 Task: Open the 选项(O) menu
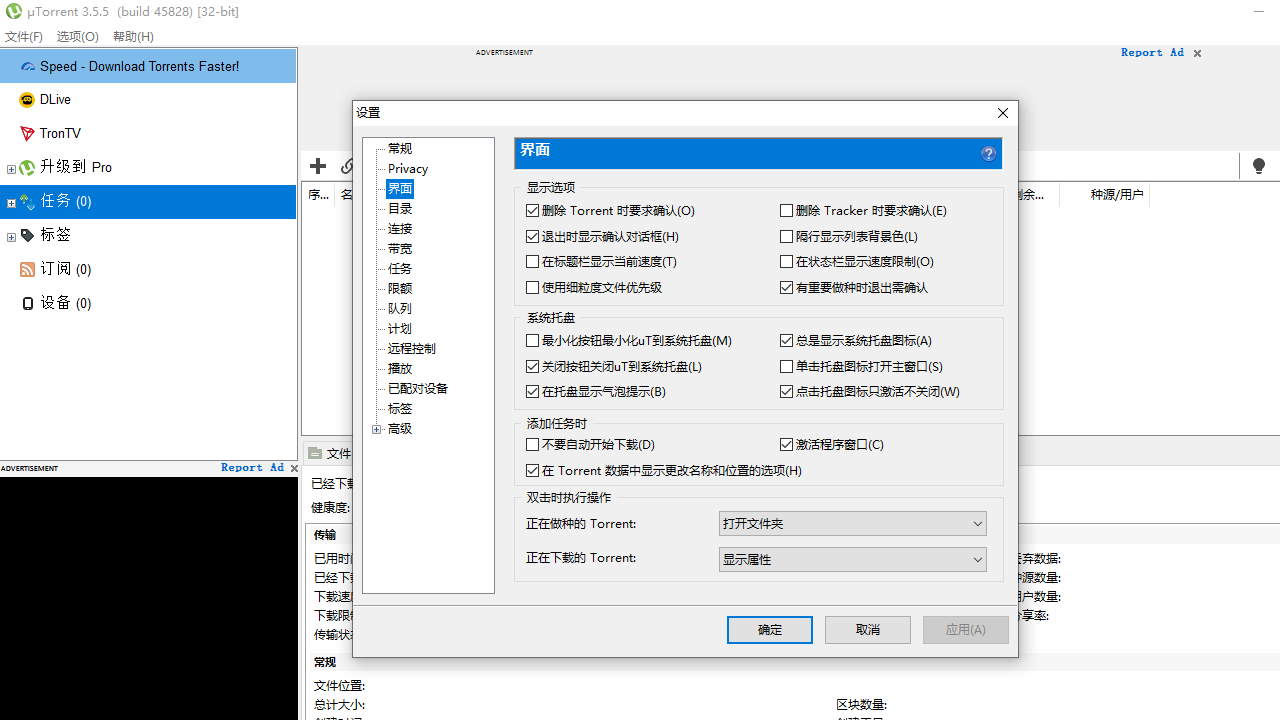click(77, 36)
